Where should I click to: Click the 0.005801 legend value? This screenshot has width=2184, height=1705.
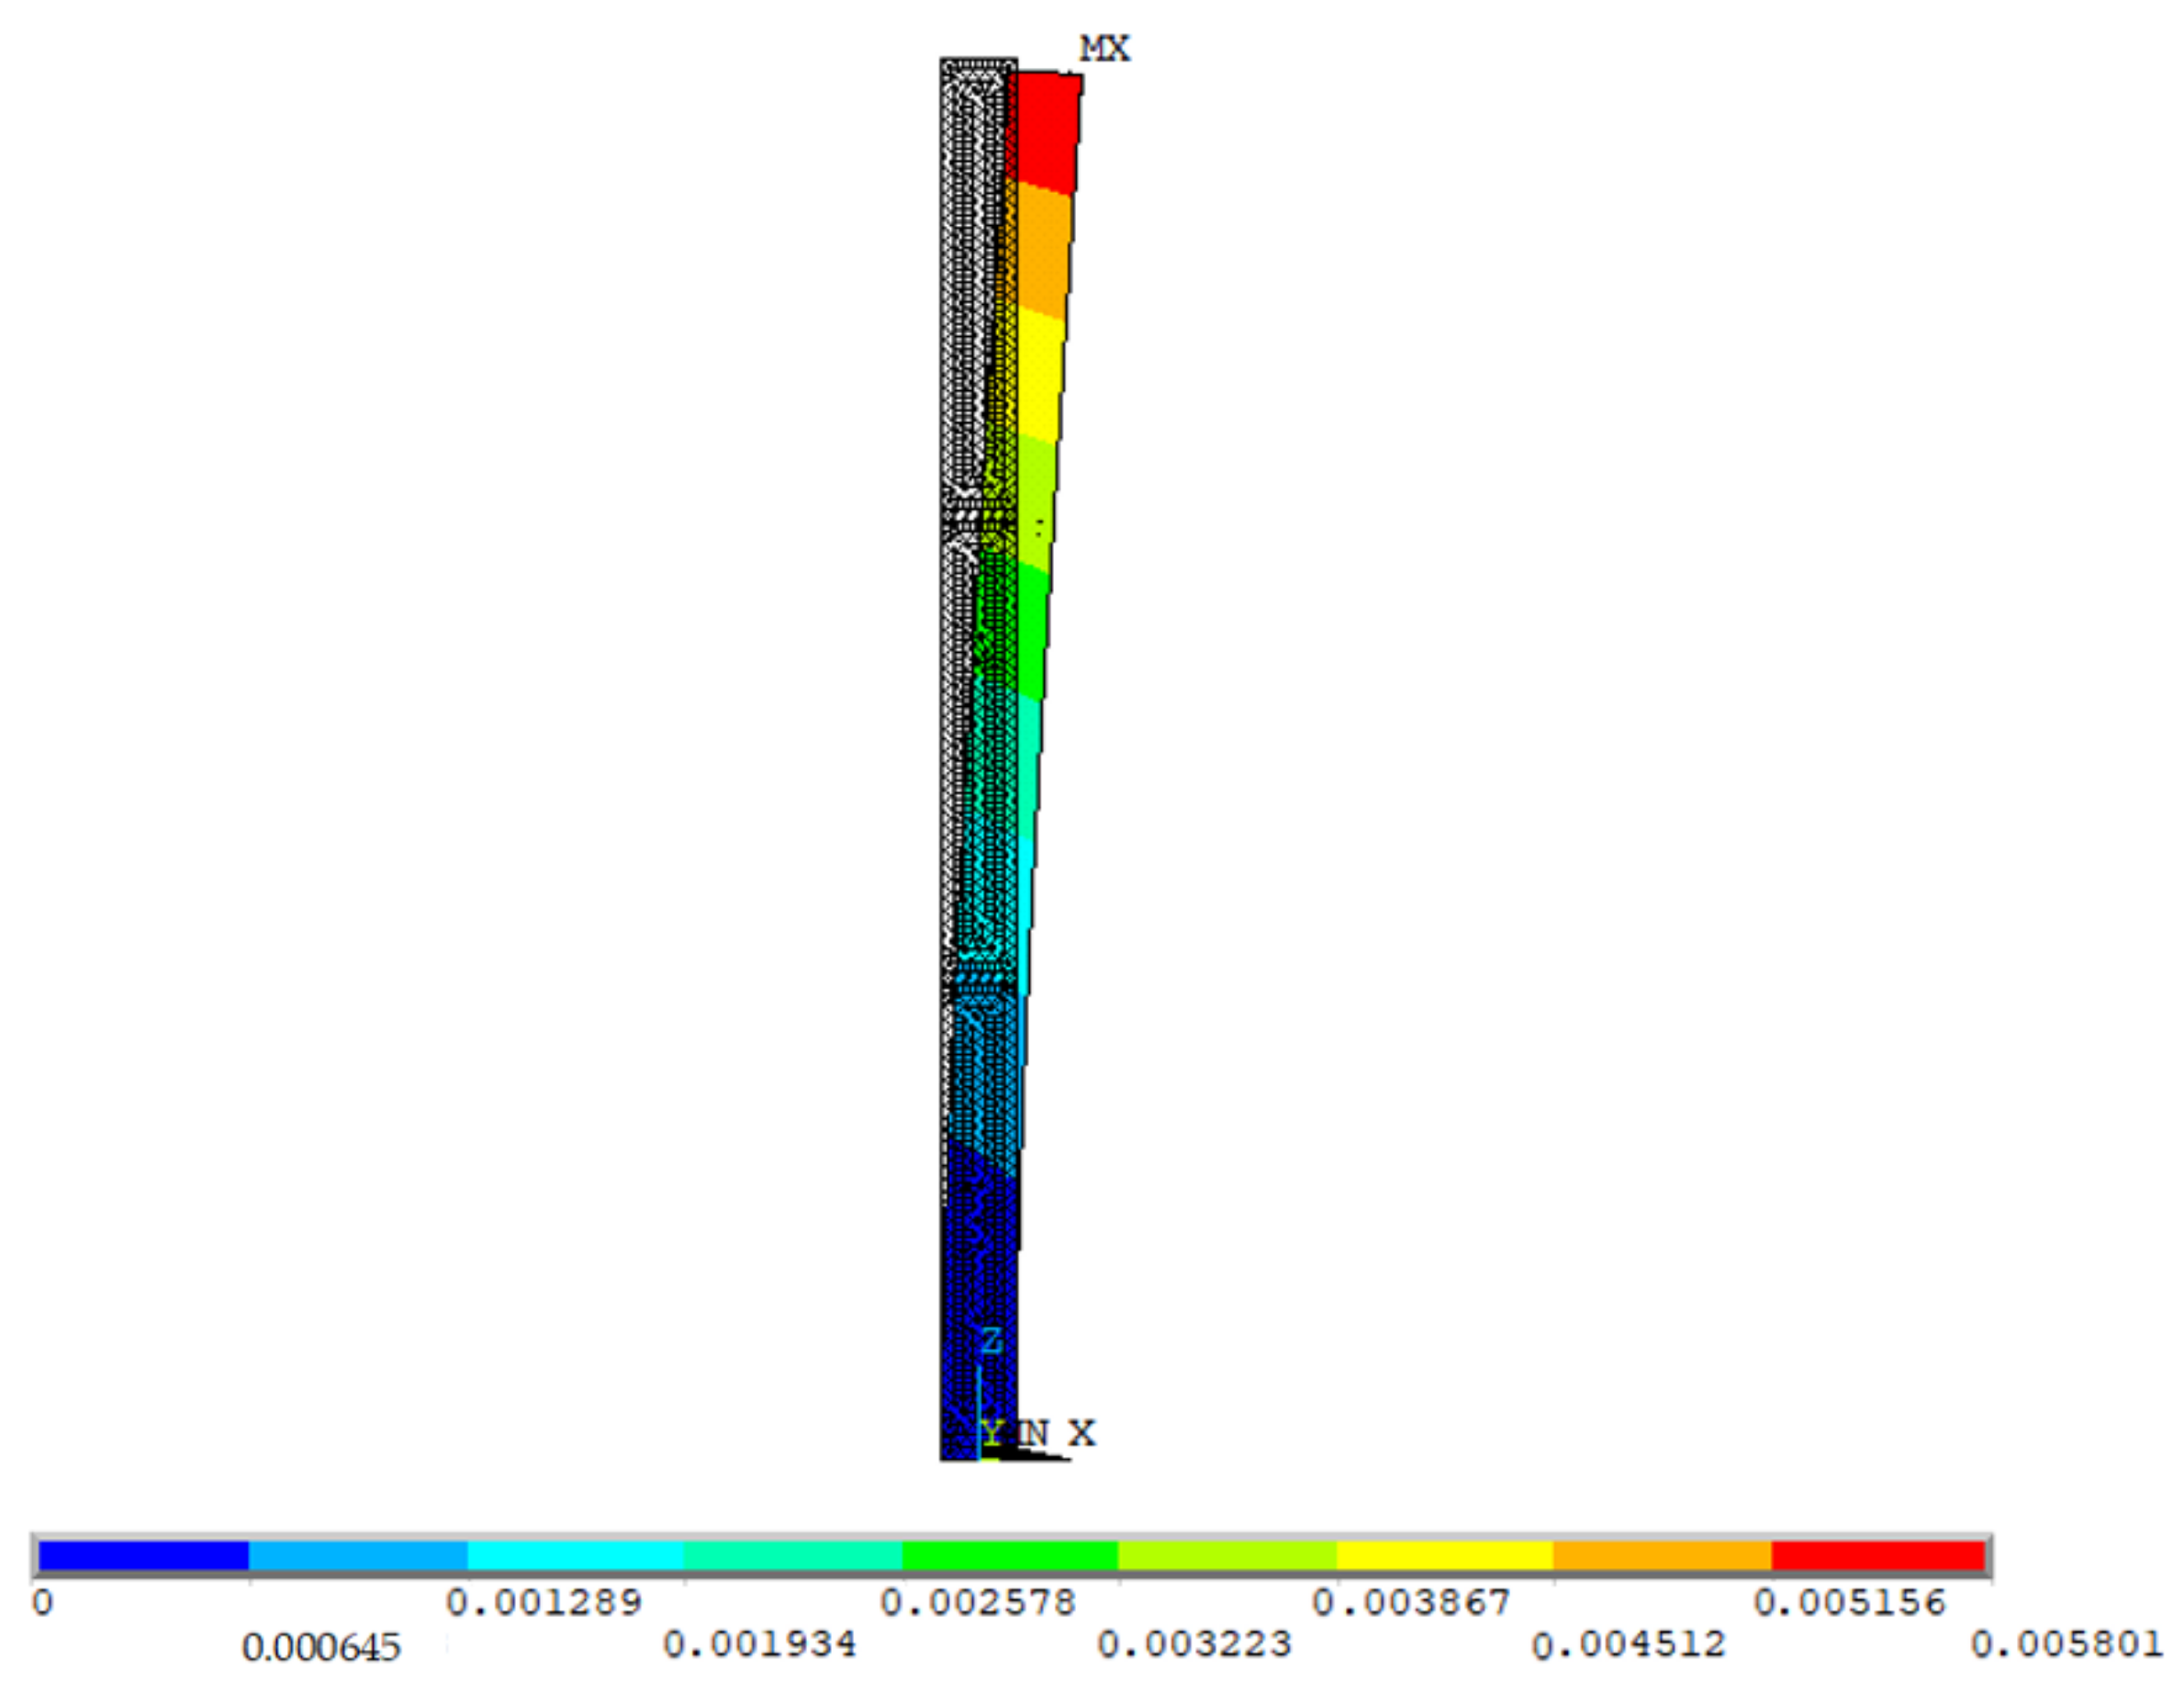2066,1644
